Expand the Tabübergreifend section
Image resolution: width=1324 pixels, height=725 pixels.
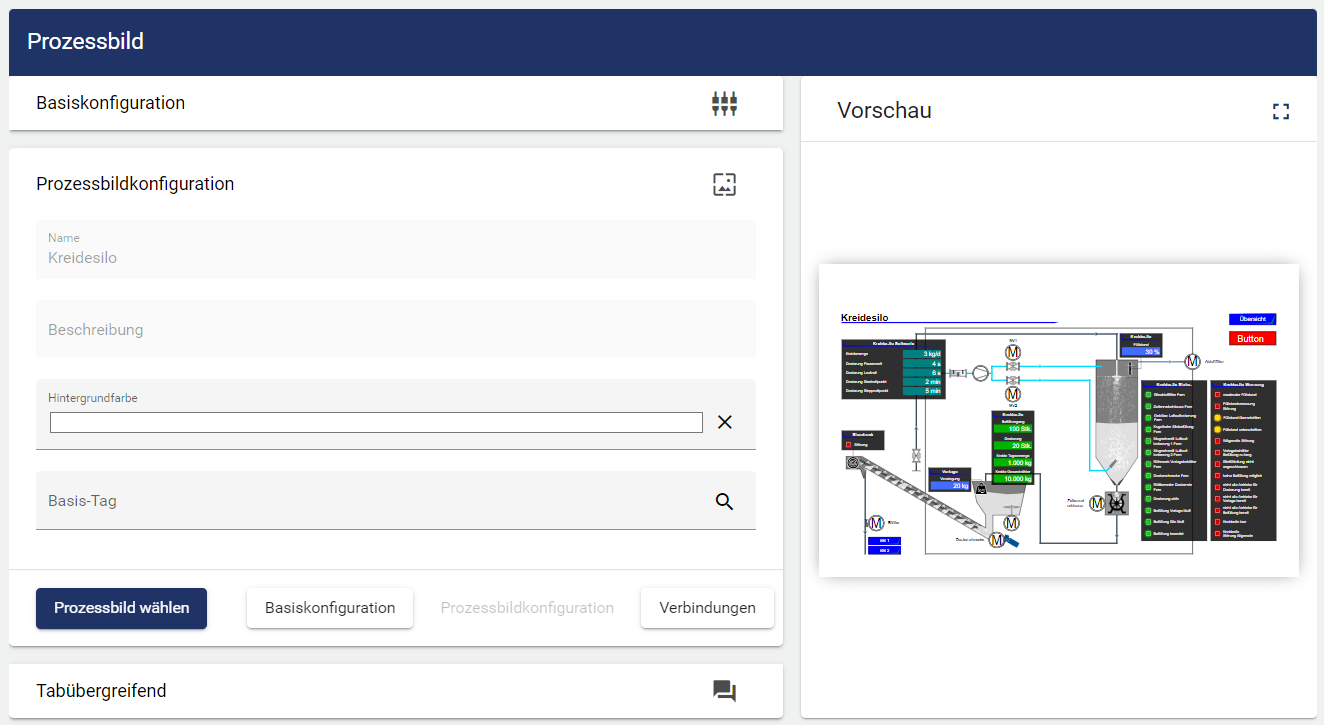point(101,691)
